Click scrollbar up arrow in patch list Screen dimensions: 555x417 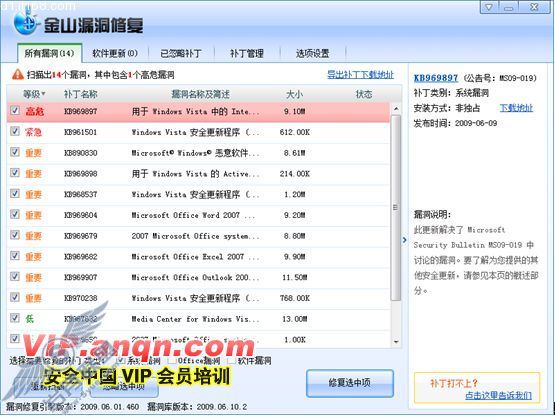tap(396, 109)
